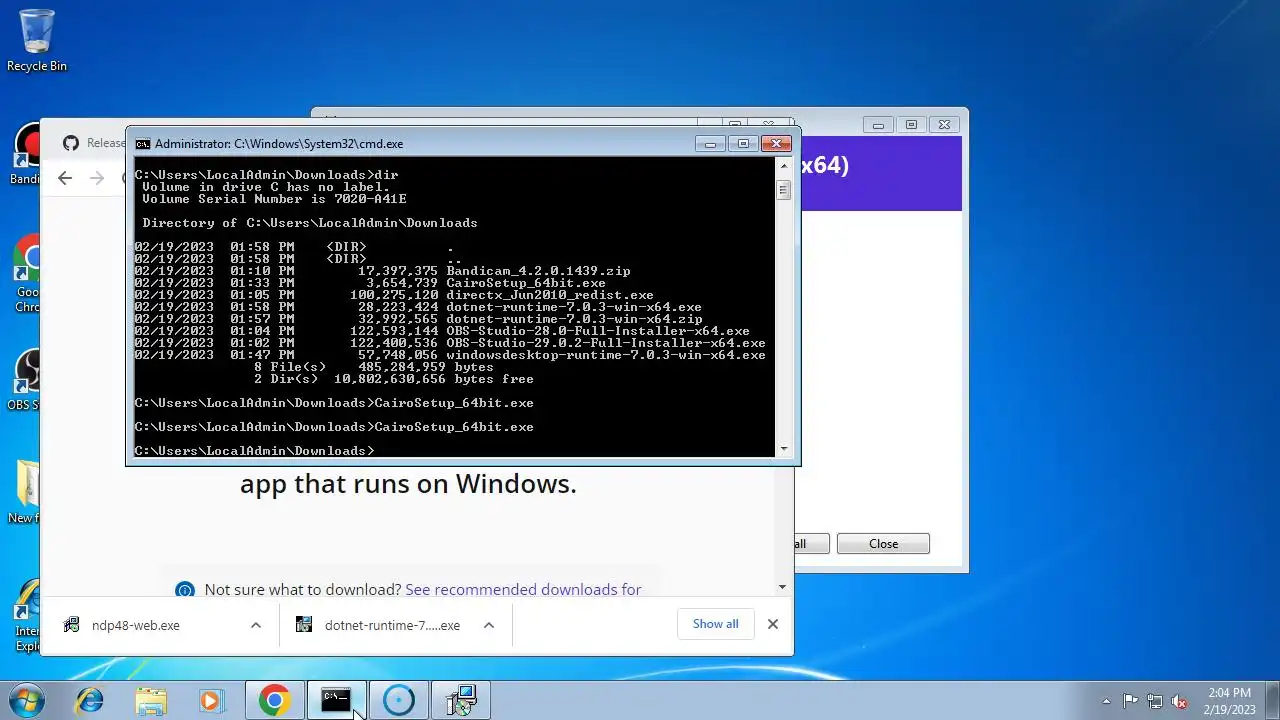This screenshot has height=720, width=1280.
Task: Click cmd window scrollbar thumb
Action: 783,190
